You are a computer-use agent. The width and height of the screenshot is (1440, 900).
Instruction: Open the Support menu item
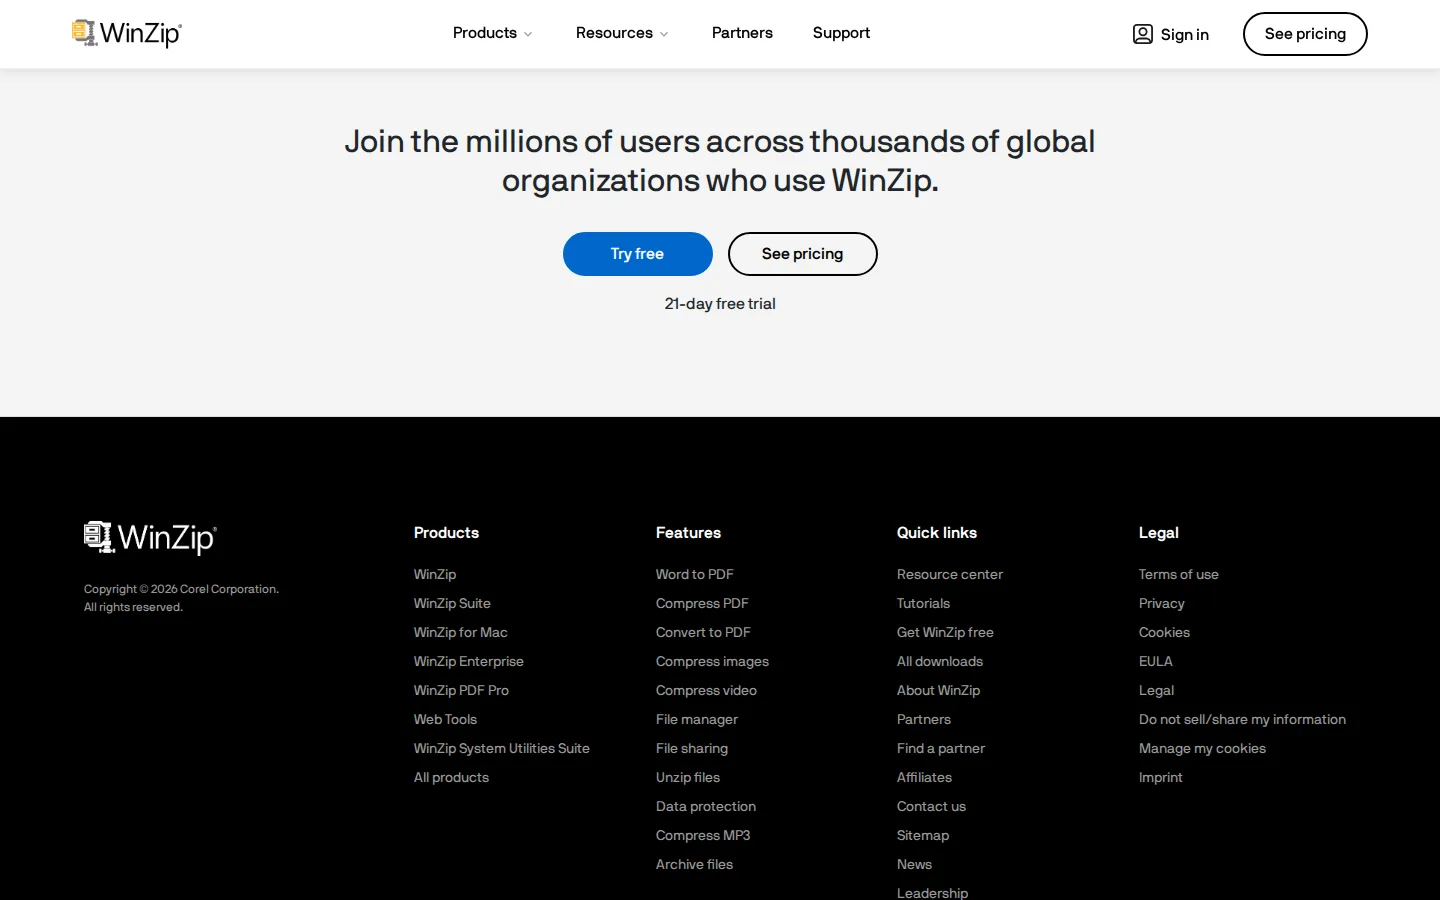coord(841,33)
